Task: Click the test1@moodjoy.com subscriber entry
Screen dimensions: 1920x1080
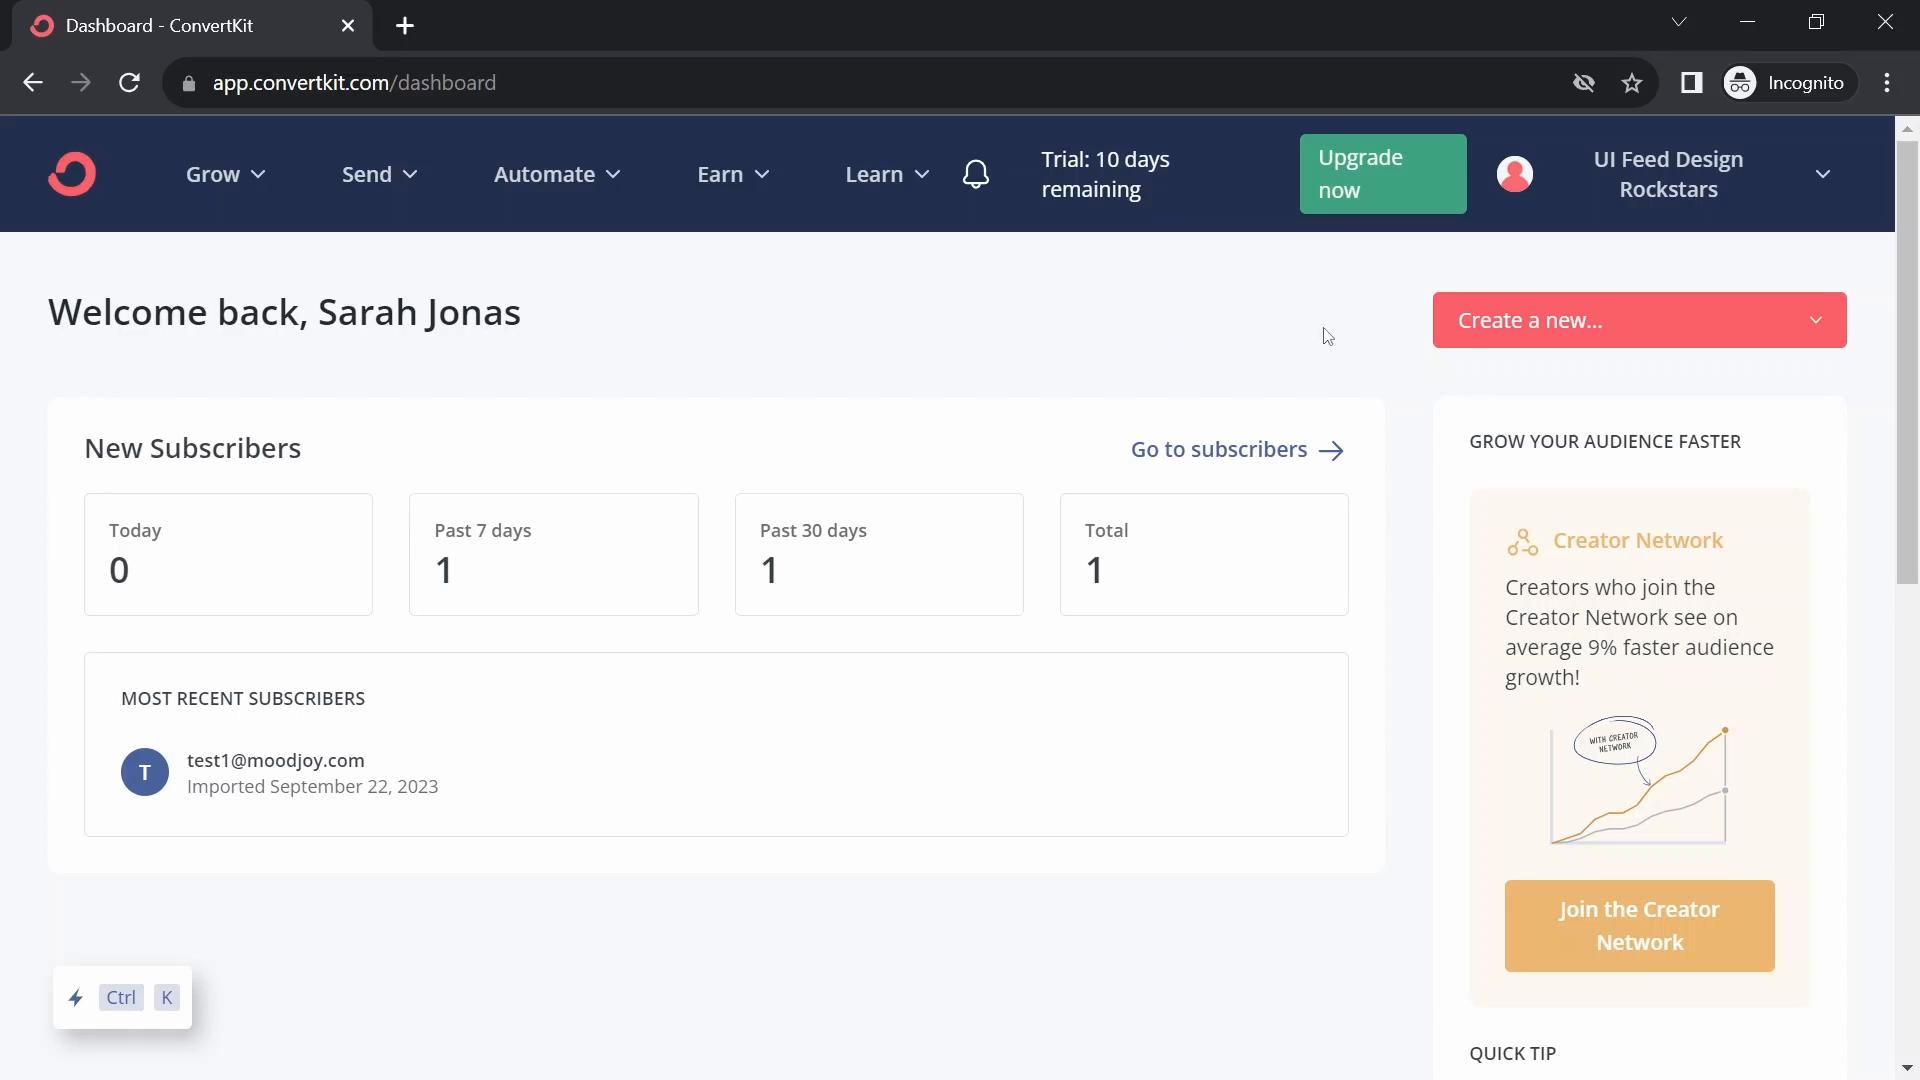Action: click(x=276, y=760)
